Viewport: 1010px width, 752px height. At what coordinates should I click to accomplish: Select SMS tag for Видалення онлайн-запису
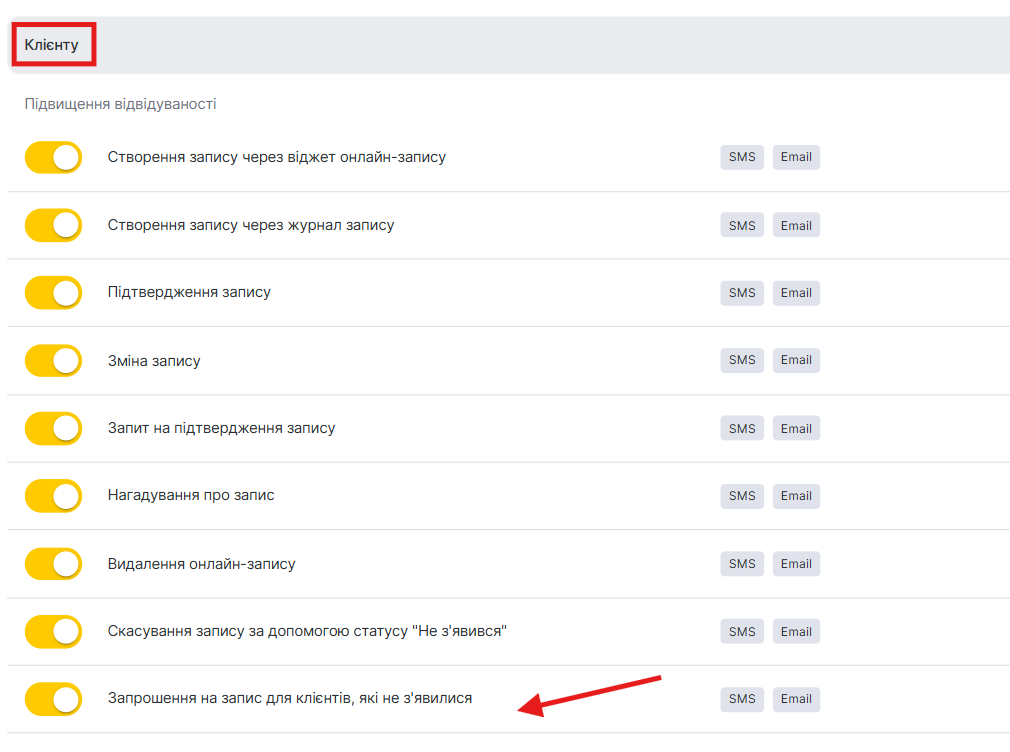tap(742, 564)
